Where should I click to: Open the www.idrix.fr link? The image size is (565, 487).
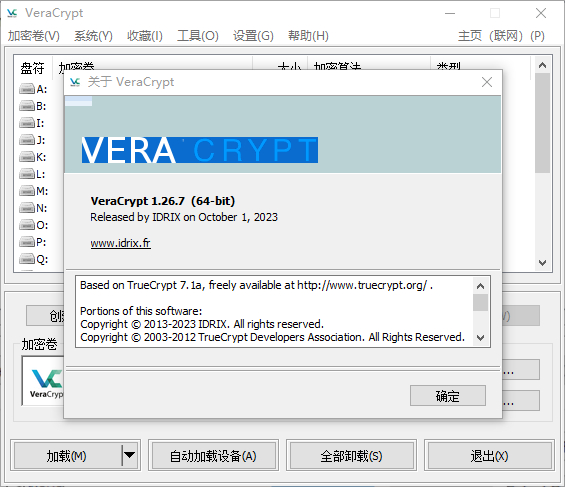[x=120, y=243]
